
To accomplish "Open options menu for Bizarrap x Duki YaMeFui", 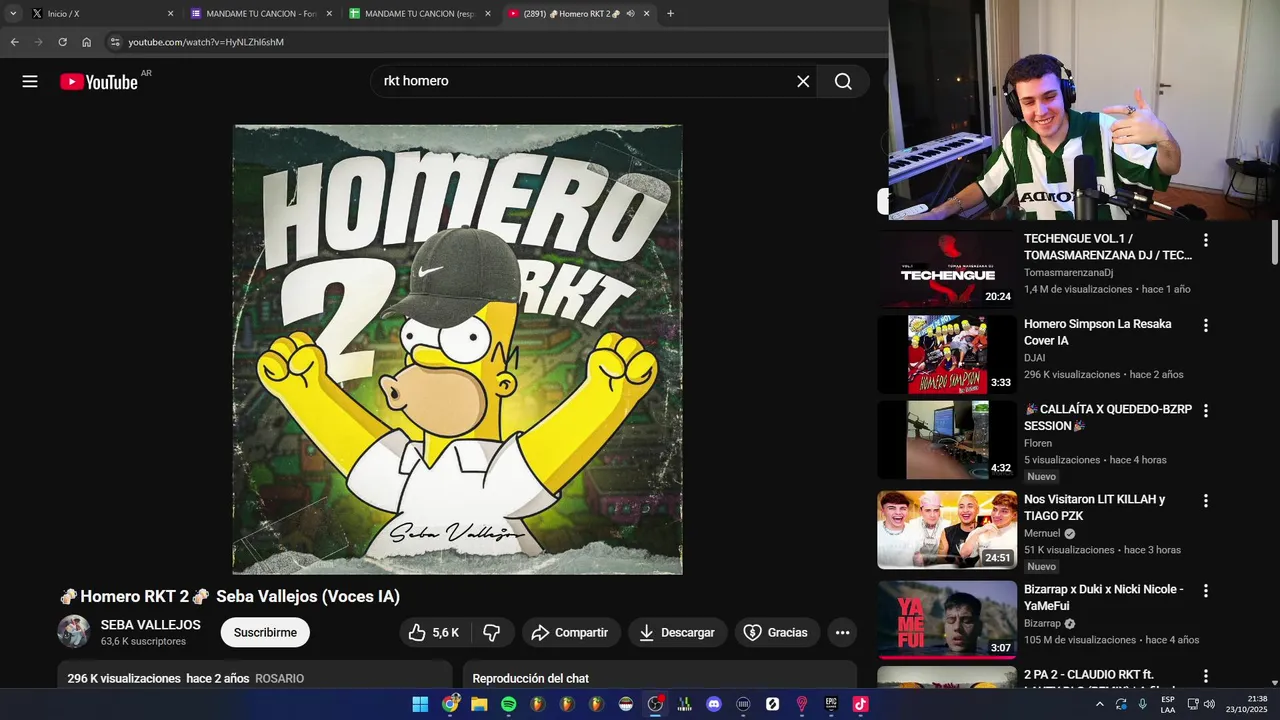I will pyautogui.click(x=1205, y=590).
